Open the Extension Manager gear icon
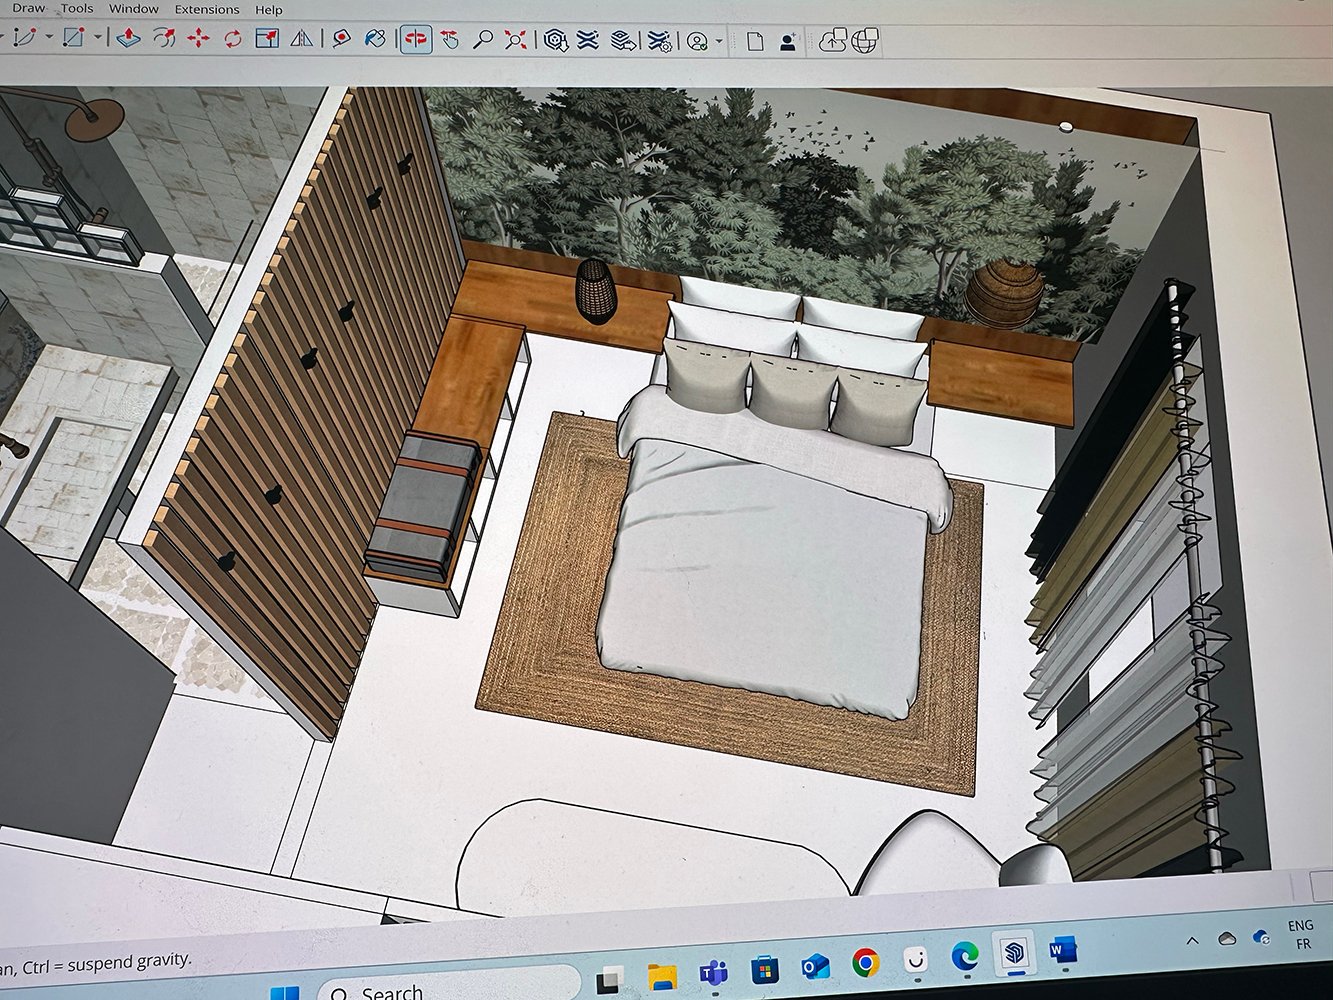This screenshot has height=1000, width=1333. [659, 41]
